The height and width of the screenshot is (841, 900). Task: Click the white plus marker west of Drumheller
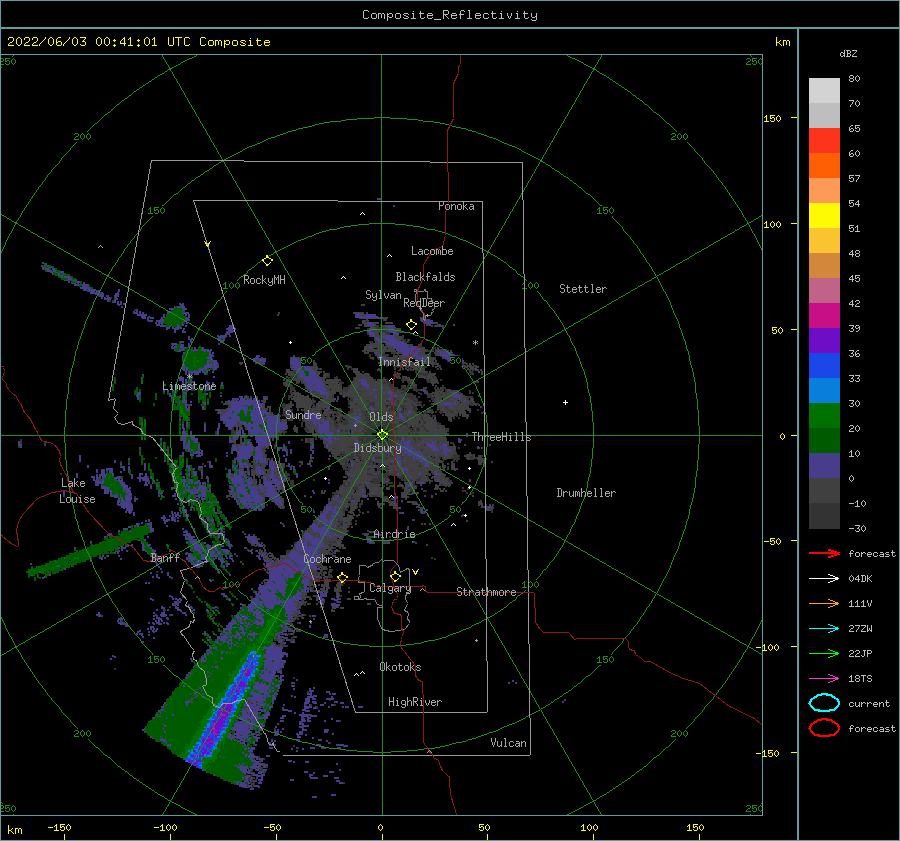coord(565,402)
